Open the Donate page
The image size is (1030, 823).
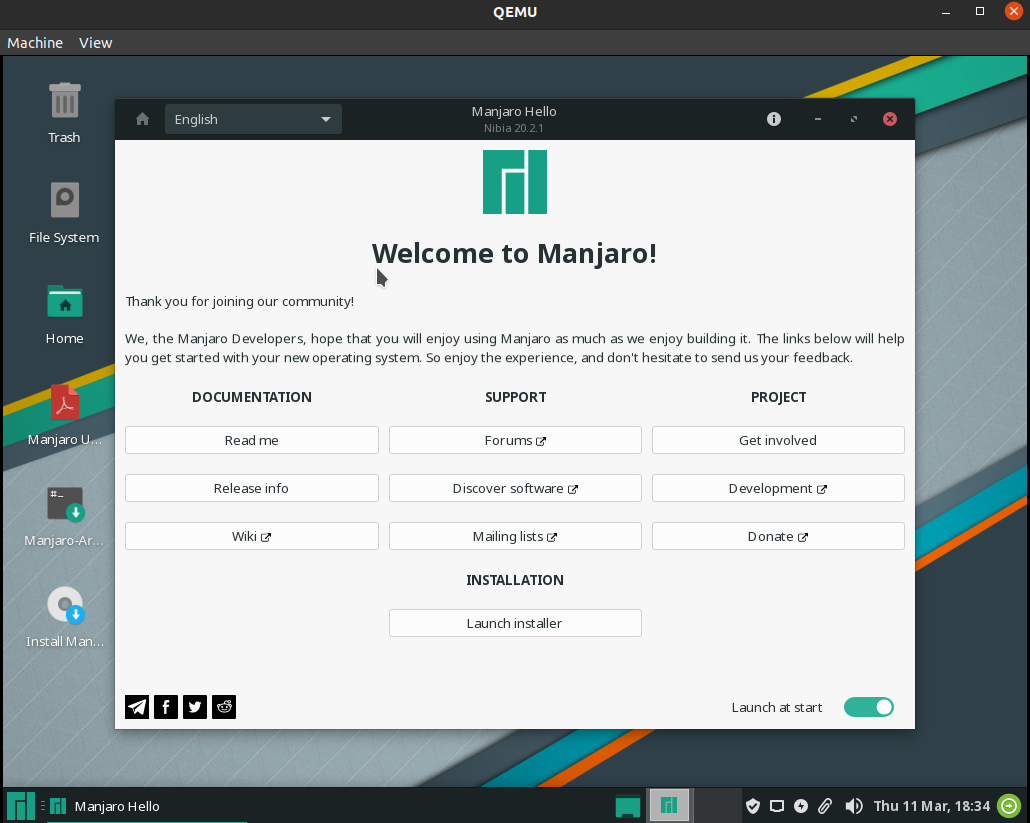[778, 536]
